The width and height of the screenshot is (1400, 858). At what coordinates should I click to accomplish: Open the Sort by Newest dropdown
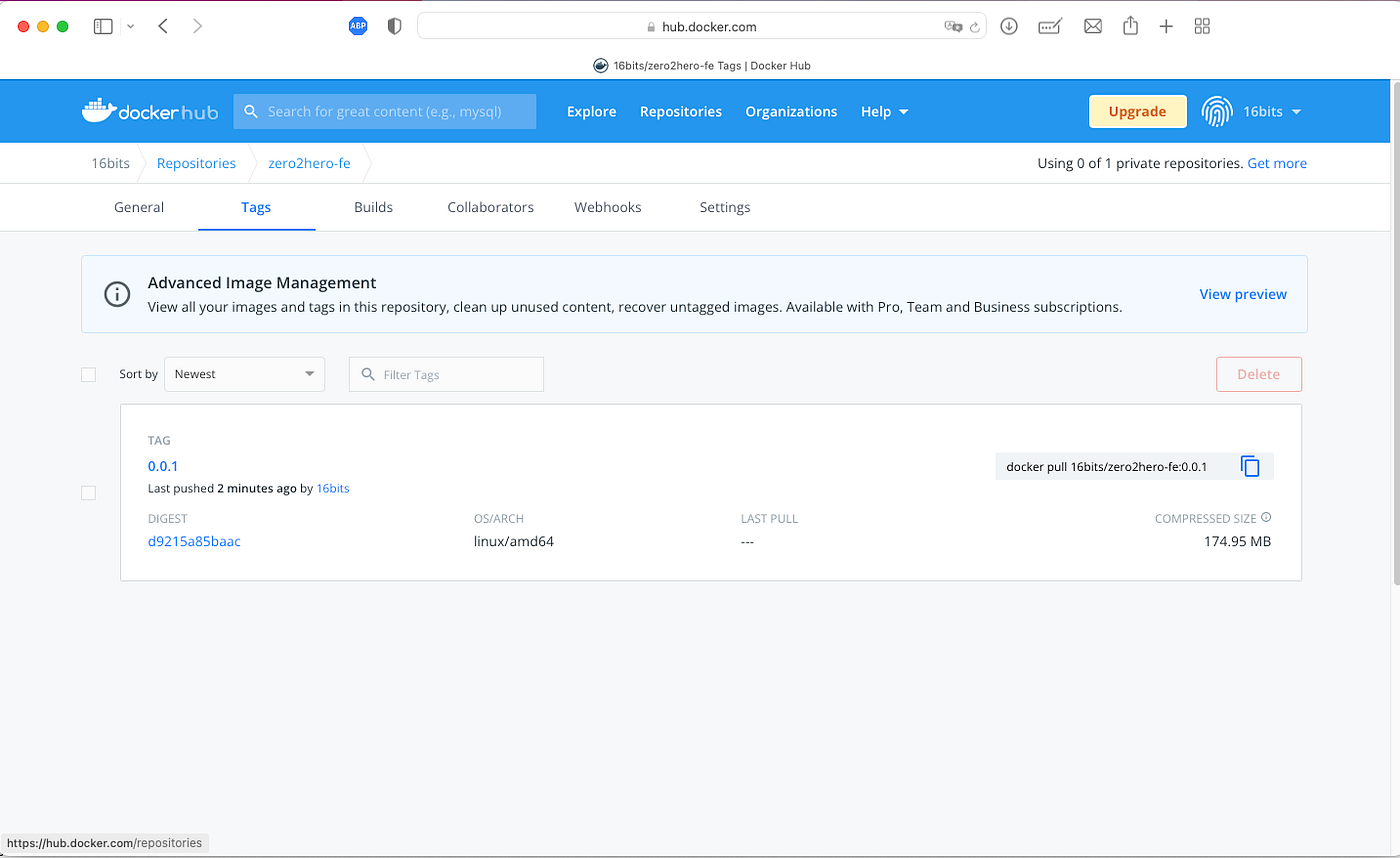click(244, 374)
